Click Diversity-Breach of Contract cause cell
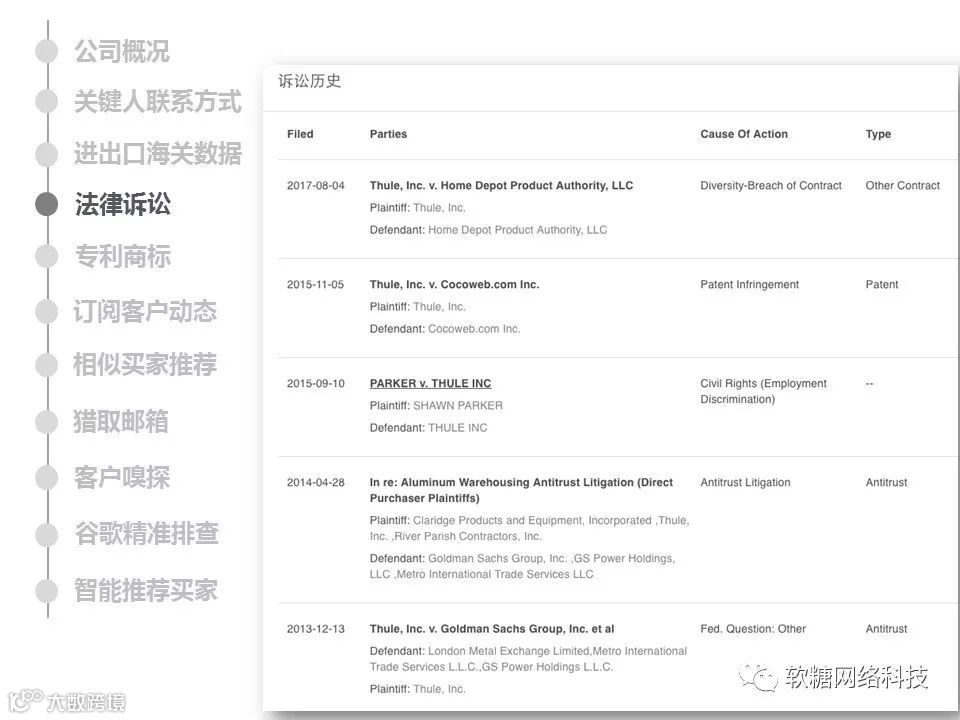 click(771, 186)
